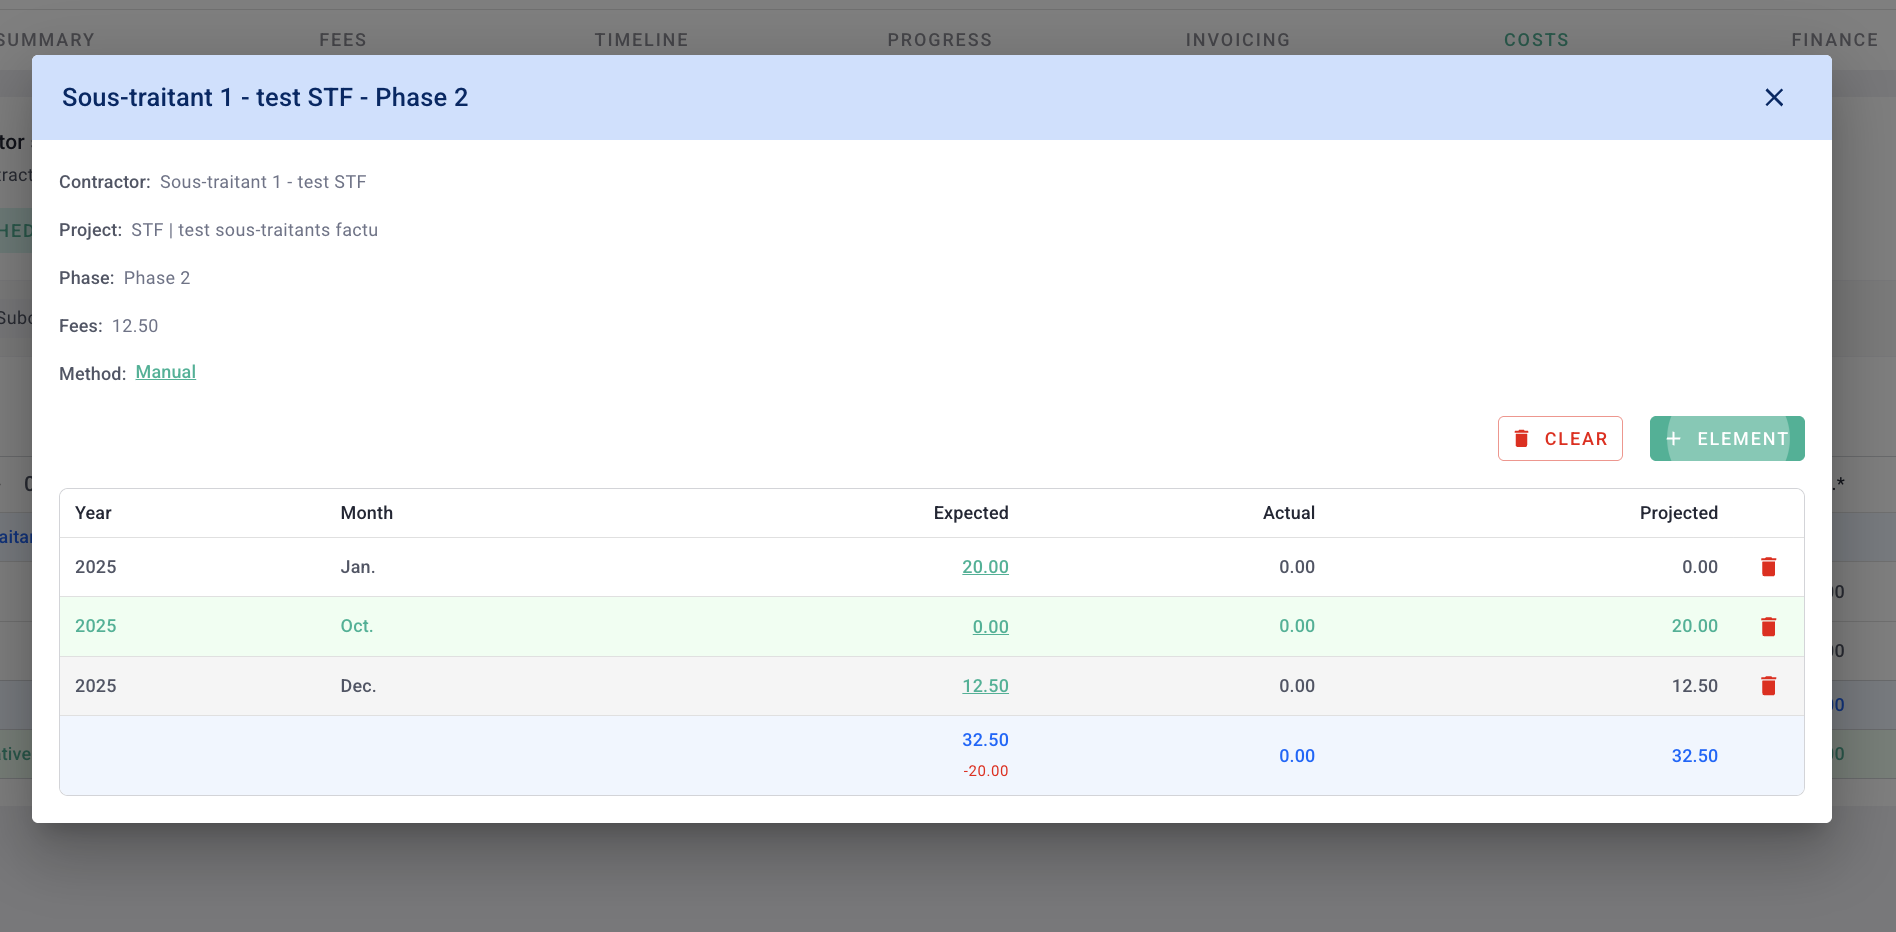Open the Fees tab
The height and width of the screenshot is (932, 1896).
[x=343, y=40]
